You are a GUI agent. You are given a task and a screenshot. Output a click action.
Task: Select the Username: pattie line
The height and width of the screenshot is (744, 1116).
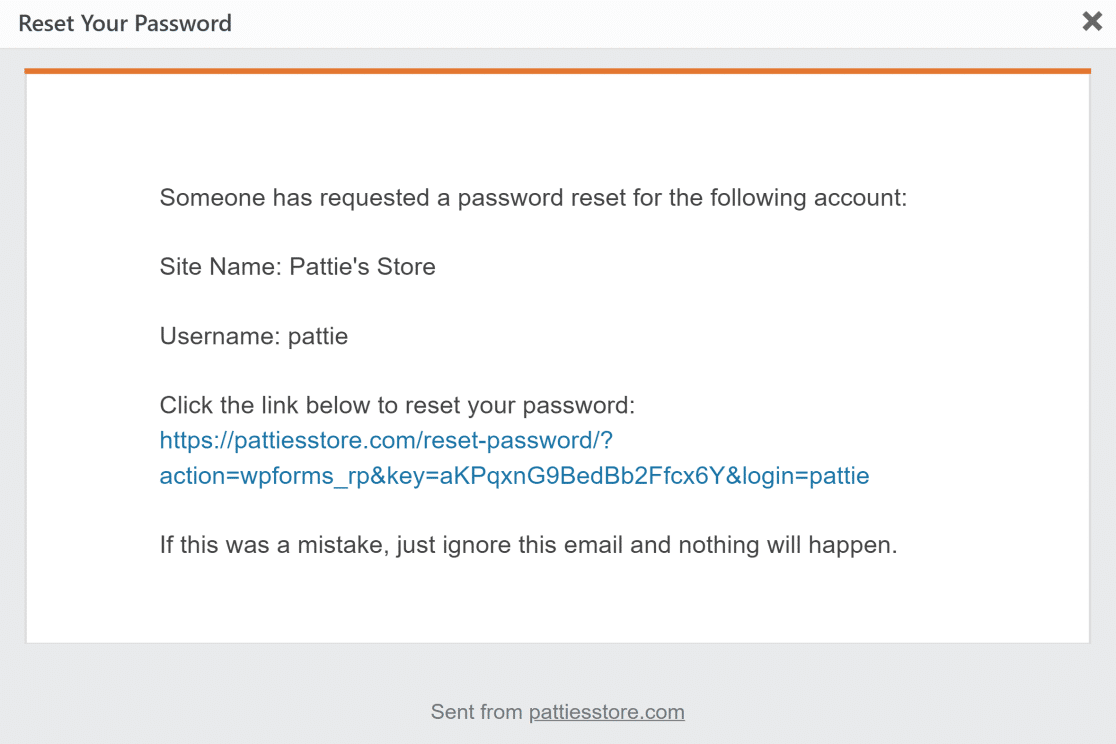pyautogui.click(x=253, y=336)
